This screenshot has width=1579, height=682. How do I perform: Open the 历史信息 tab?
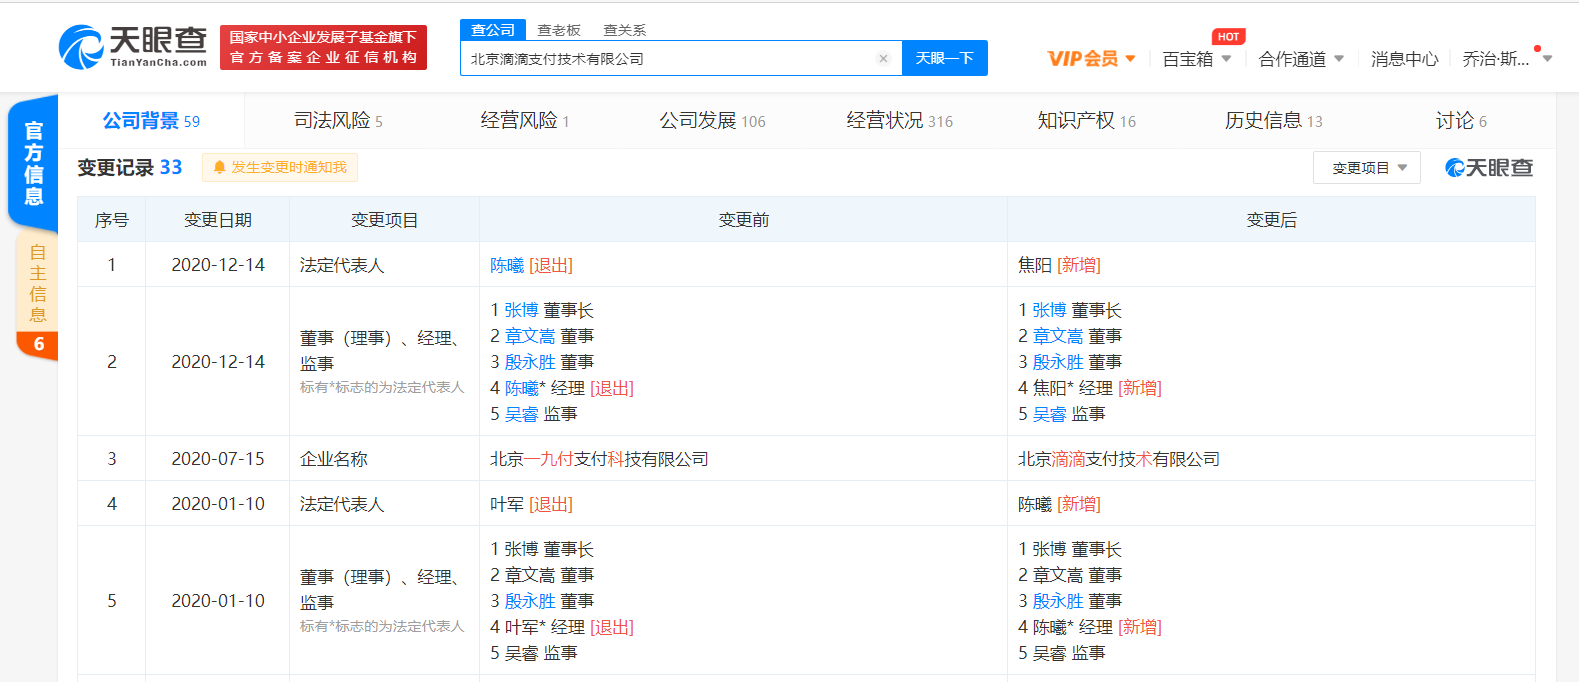tap(1273, 121)
